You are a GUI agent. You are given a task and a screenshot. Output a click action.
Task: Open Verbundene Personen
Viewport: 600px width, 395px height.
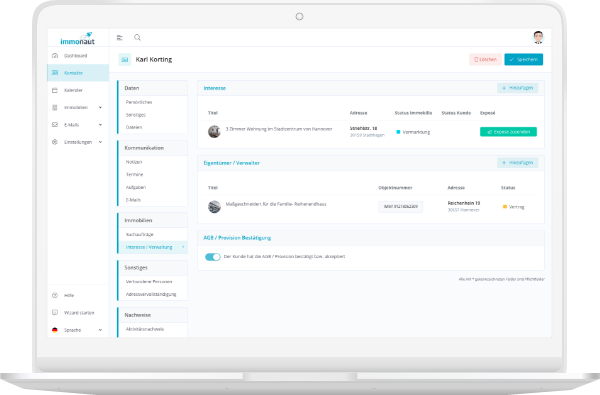(149, 282)
